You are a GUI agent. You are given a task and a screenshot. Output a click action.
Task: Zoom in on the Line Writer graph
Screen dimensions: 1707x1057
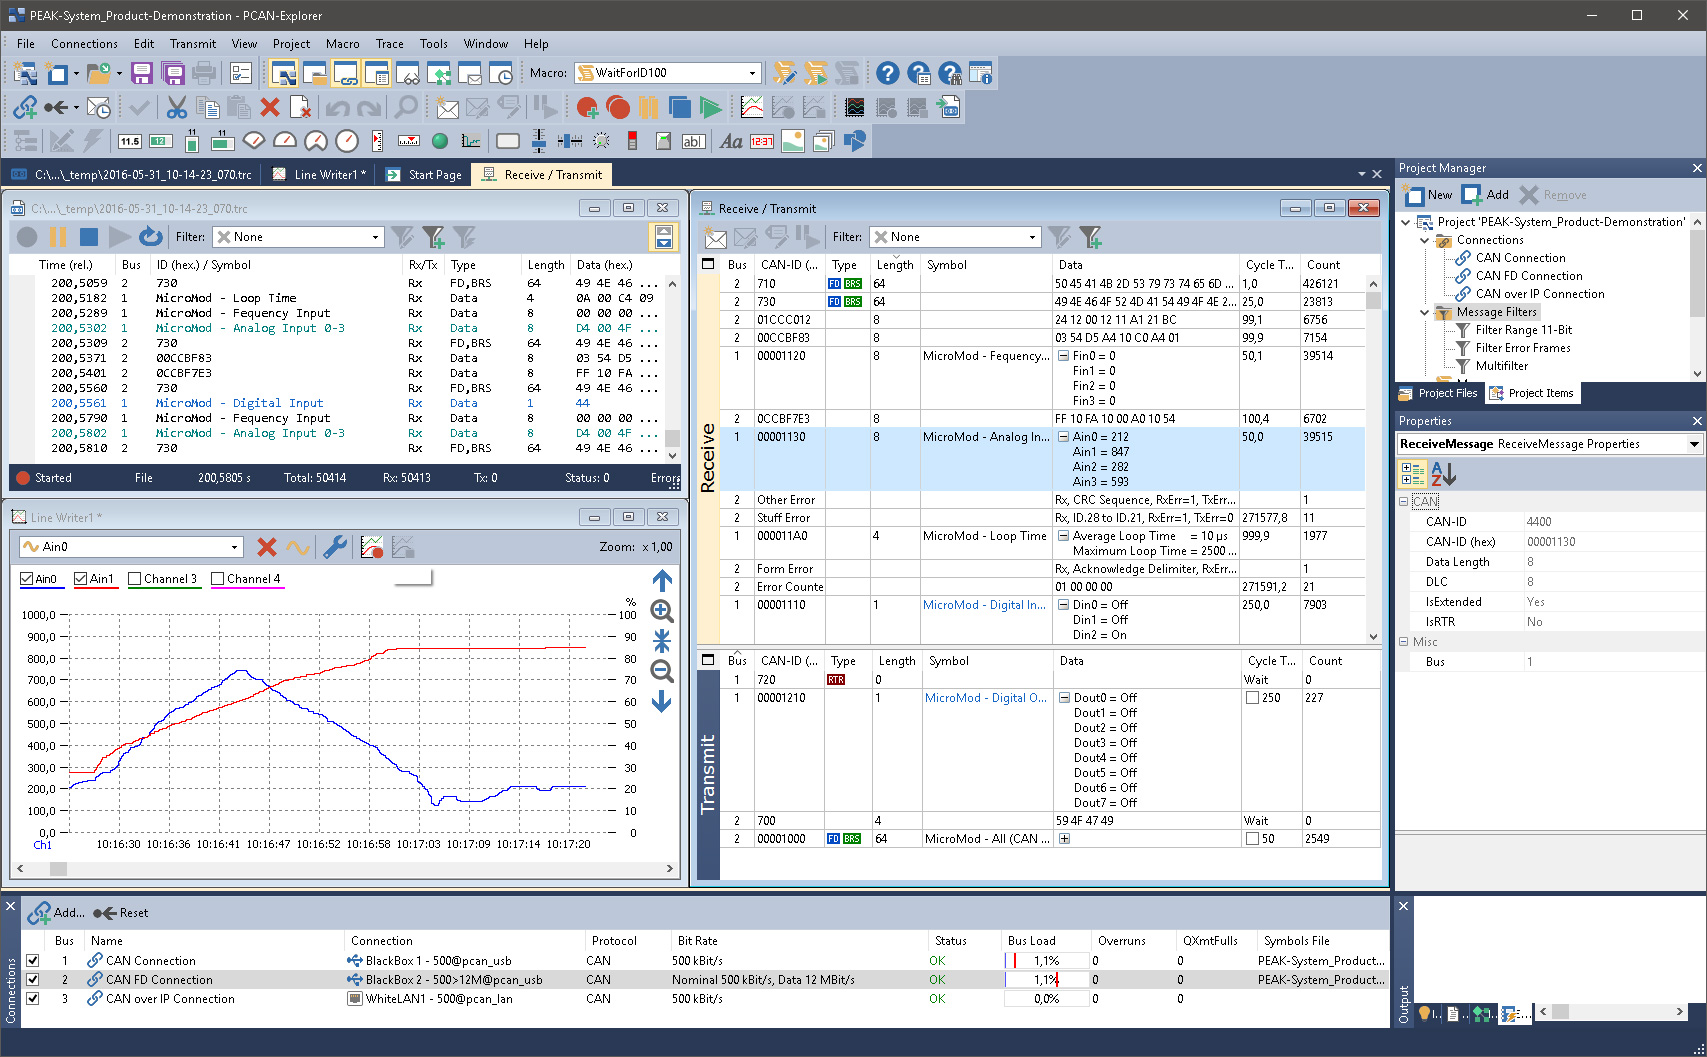coord(662,612)
